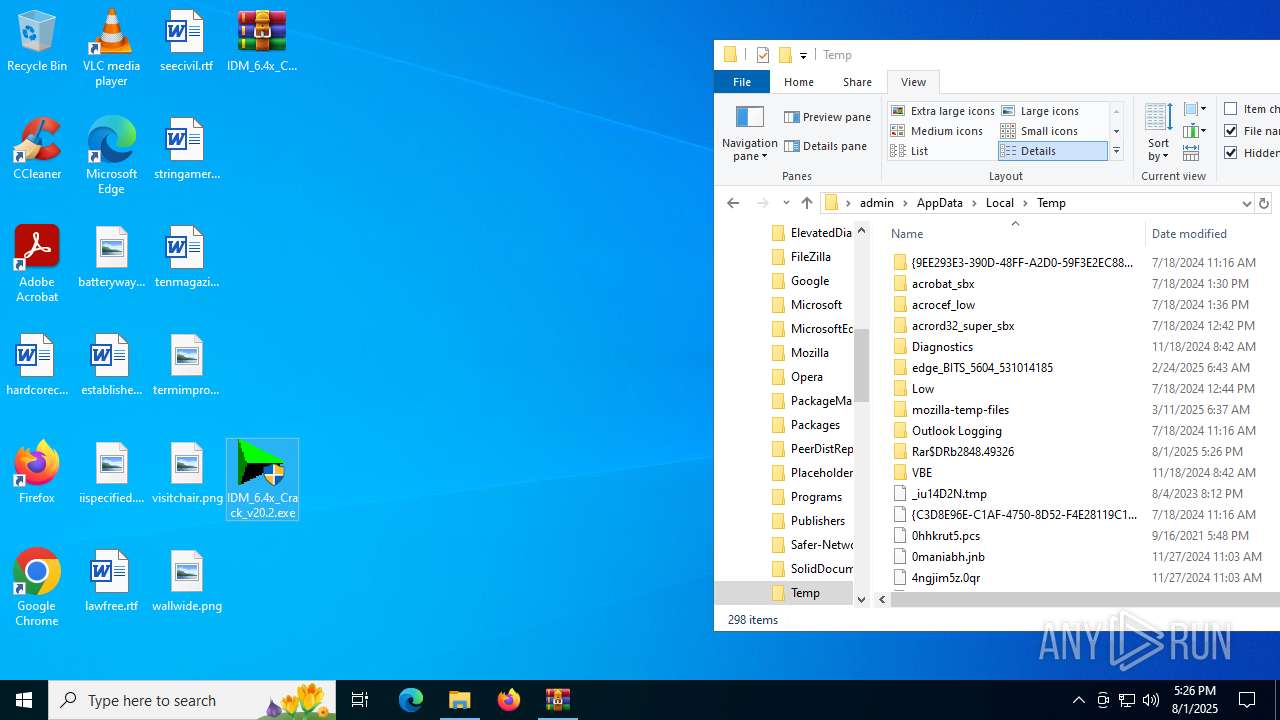Screen dimensions: 1280x720
Task: Open the Group by dropdown
Action: (x=1195, y=109)
